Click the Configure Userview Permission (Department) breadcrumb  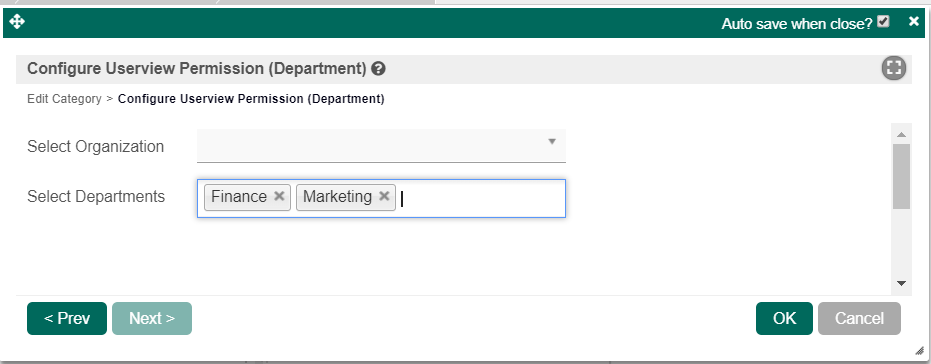[251, 99]
